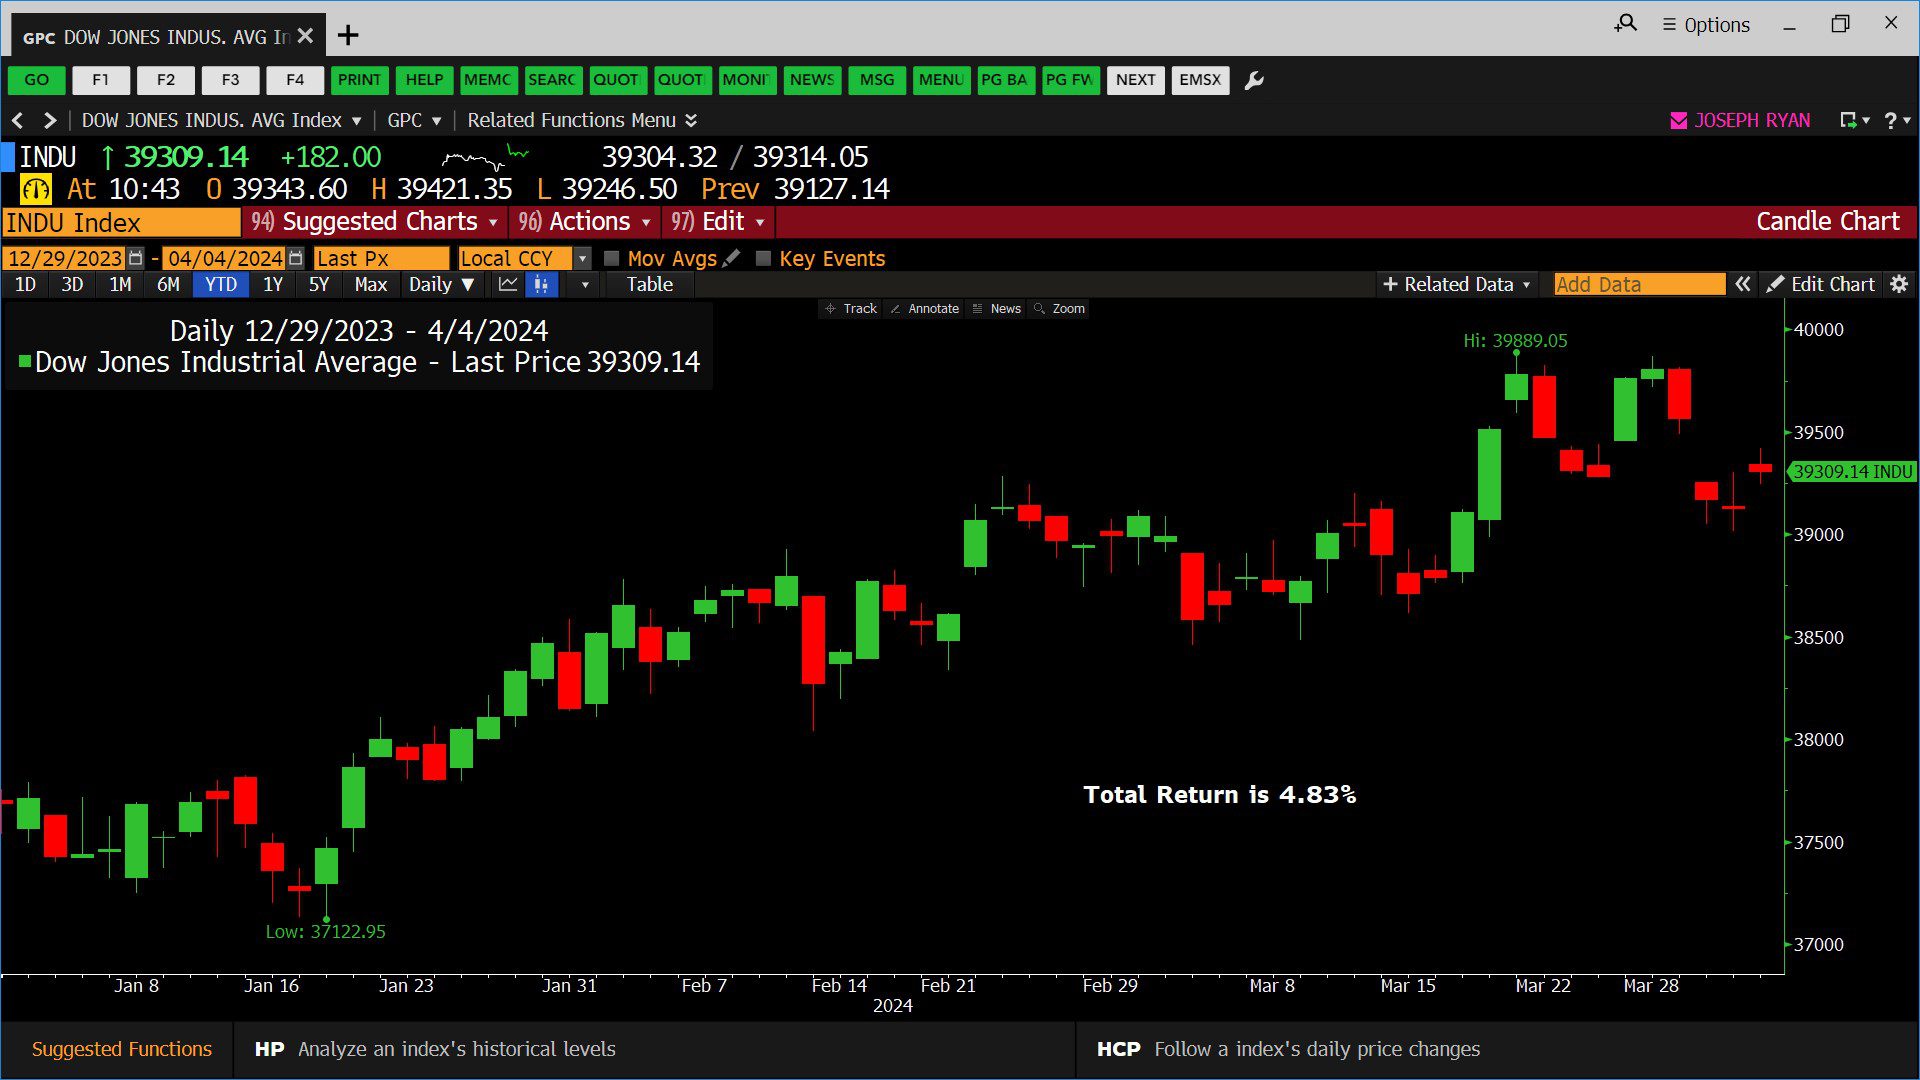Open the HCP suggested function link

[x=1288, y=1049]
